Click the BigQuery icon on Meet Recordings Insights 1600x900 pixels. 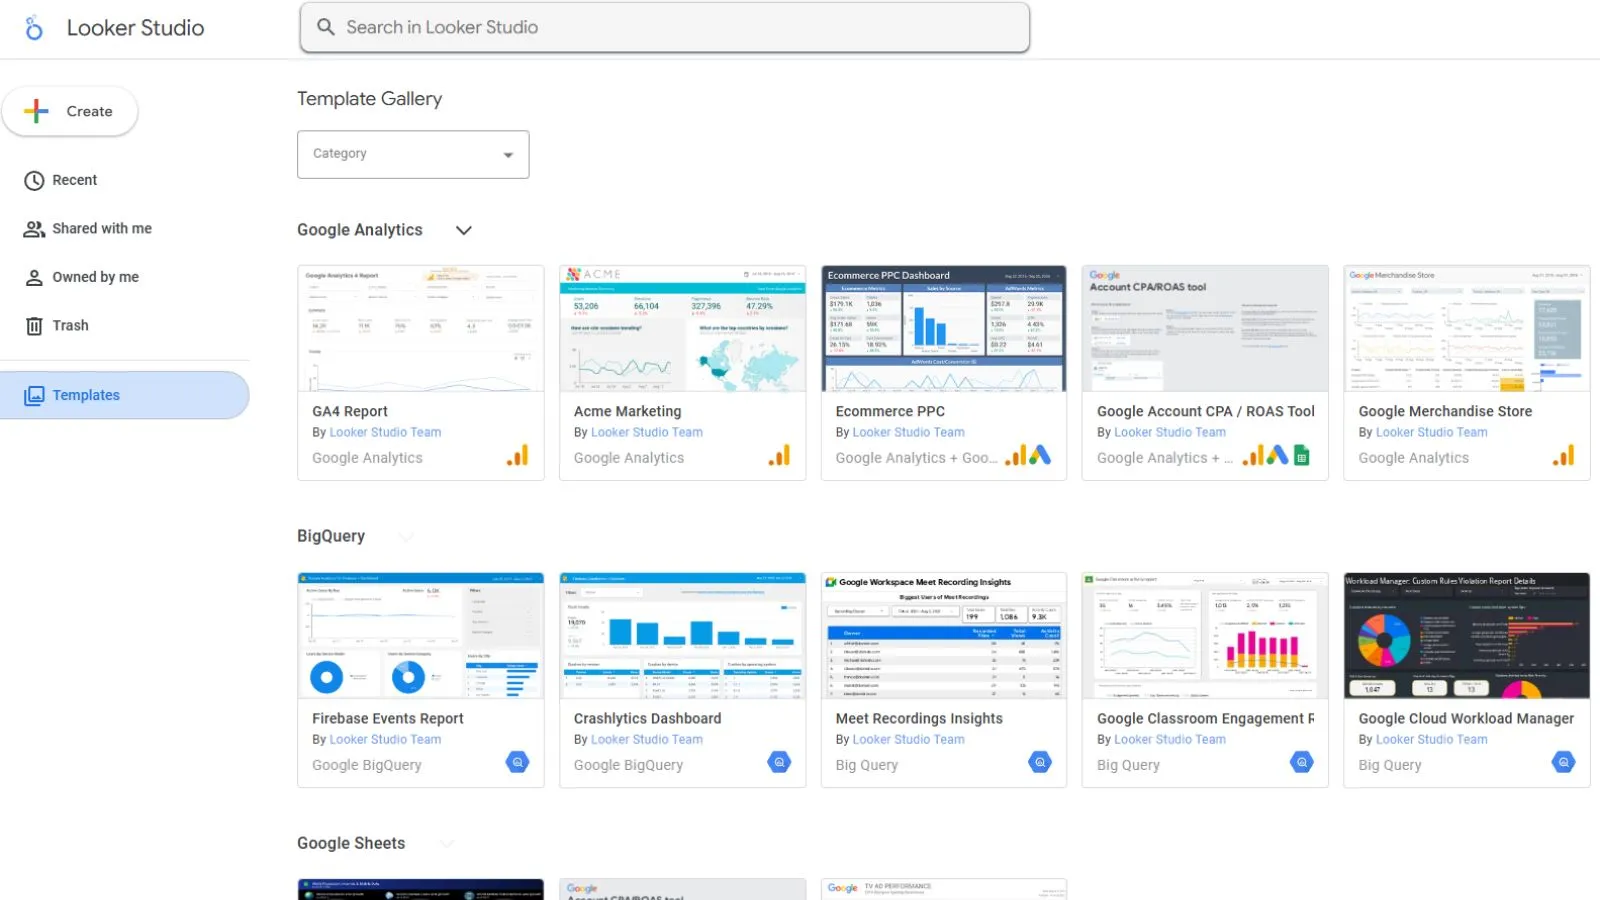[x=1040, y=763]
